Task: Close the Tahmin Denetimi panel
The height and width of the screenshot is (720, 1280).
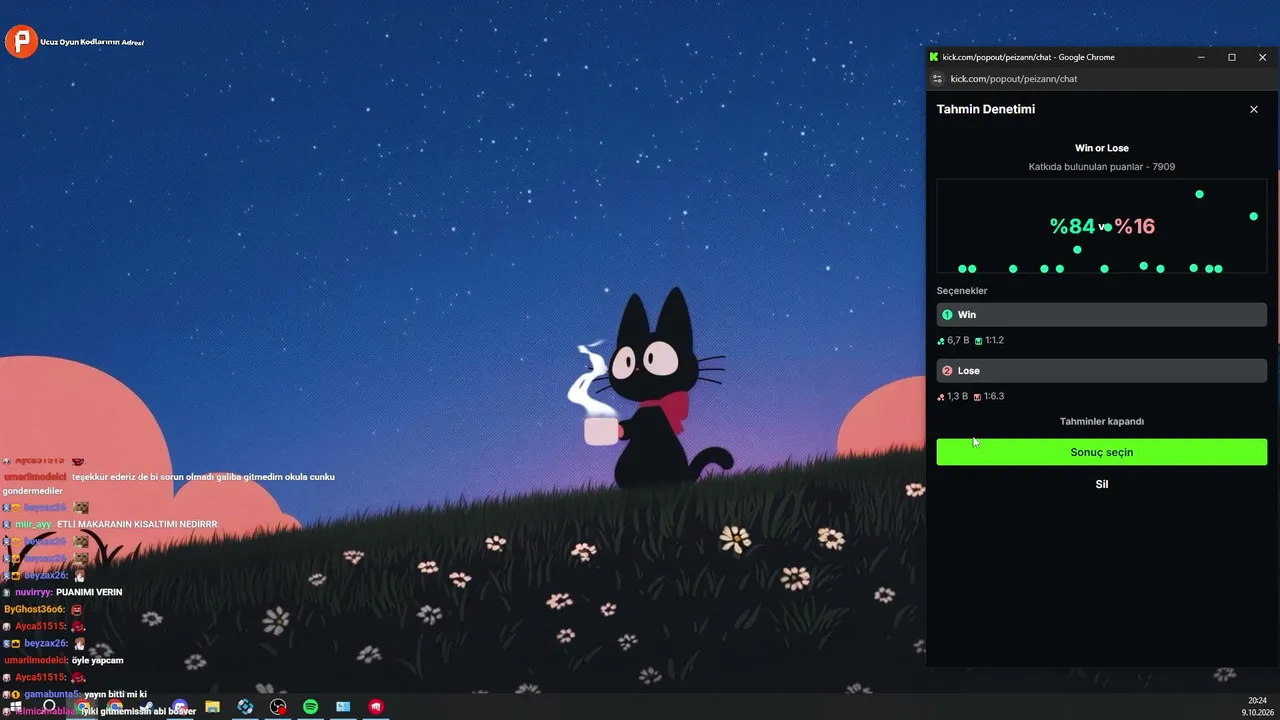Action: [1254, 109]
